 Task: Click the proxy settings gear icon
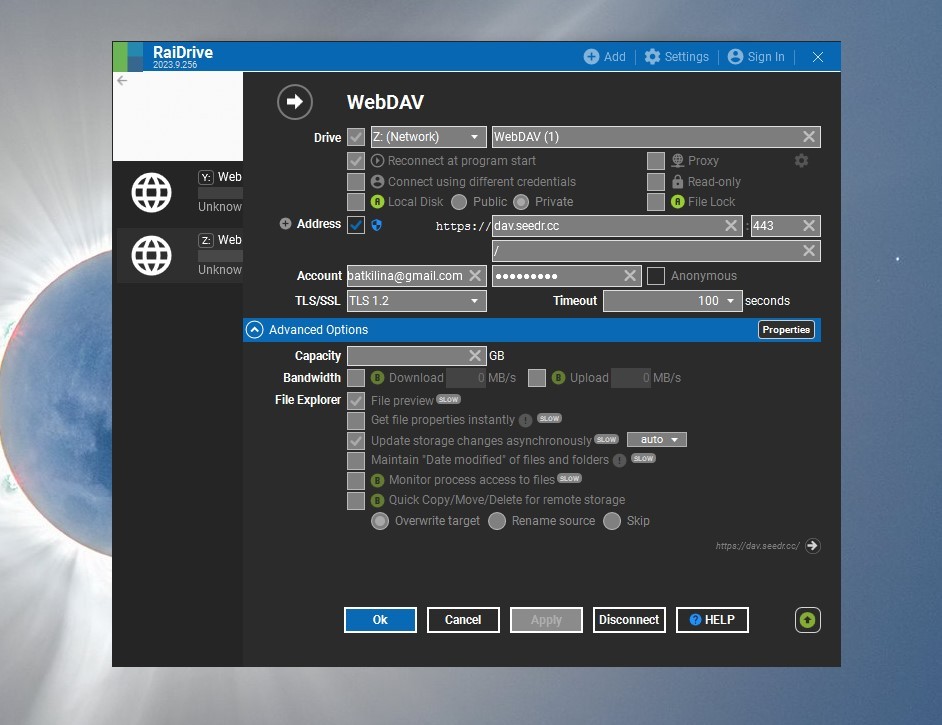(x=801, y=161)
